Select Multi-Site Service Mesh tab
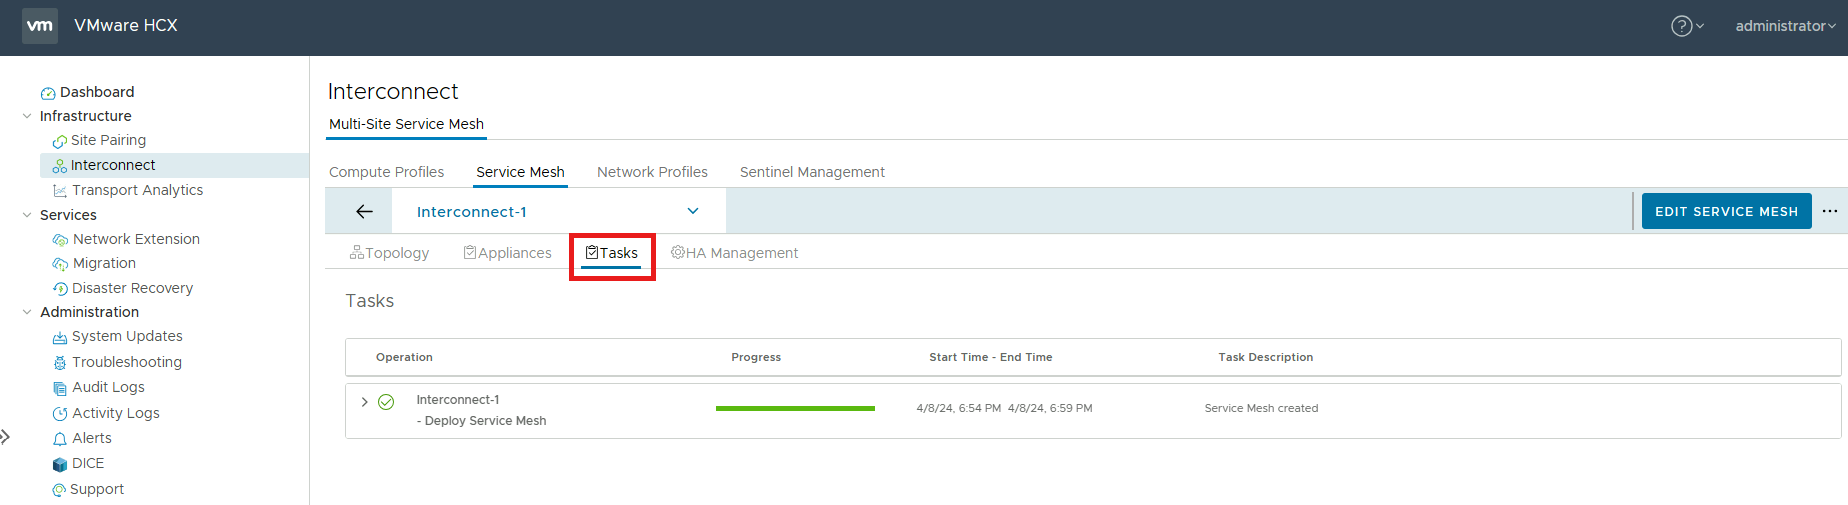This screenshot has width=1848, height=505. click(406, 124)
